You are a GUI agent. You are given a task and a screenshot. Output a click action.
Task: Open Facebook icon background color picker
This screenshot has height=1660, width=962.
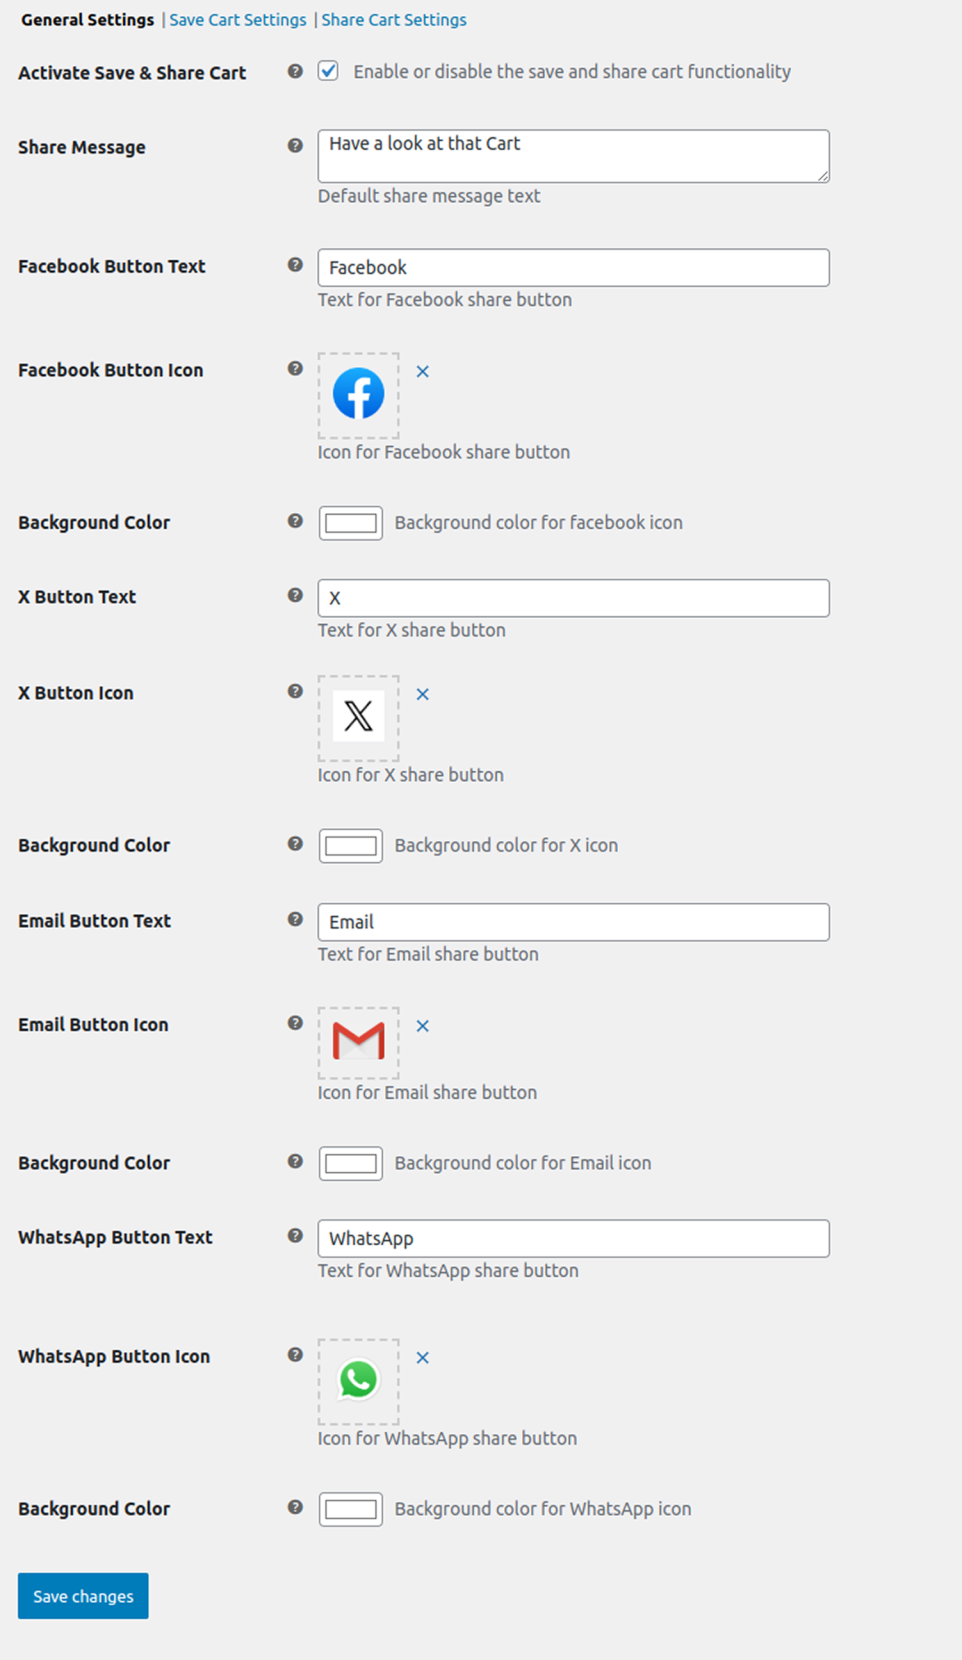click(351, 523)
